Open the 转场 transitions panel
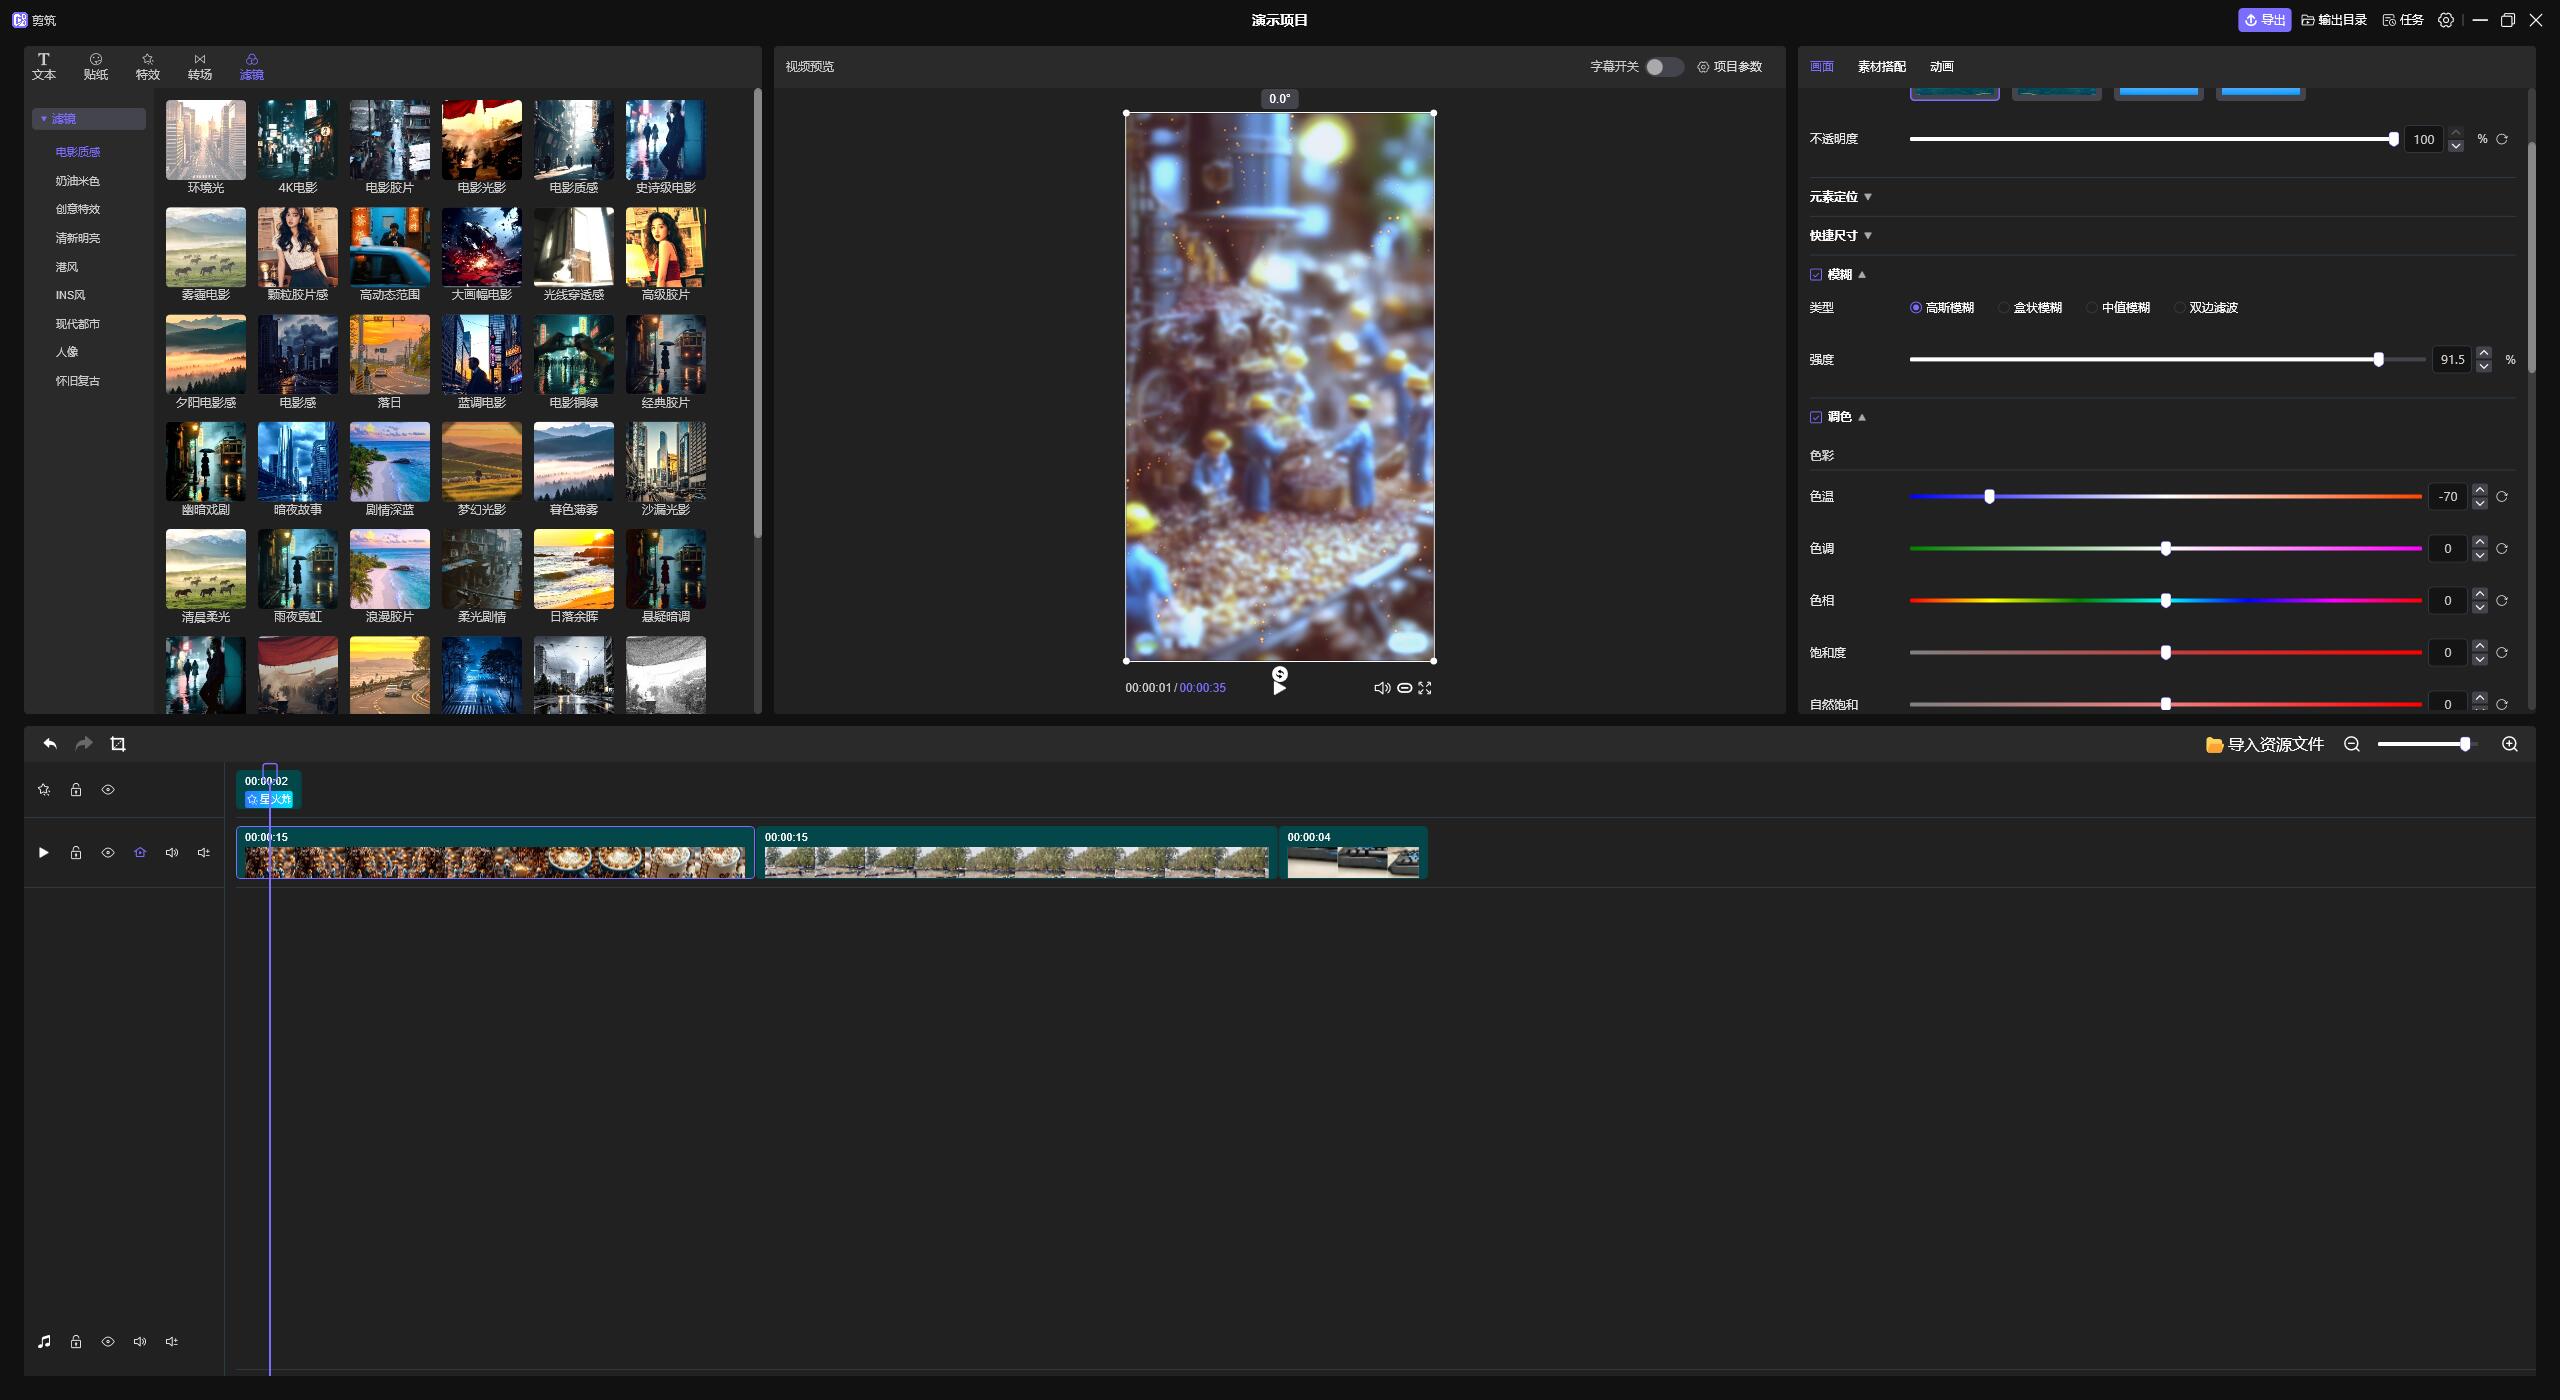Image resolution: width=2560 pixels, height=1400 pixels. tap(200, 67)
